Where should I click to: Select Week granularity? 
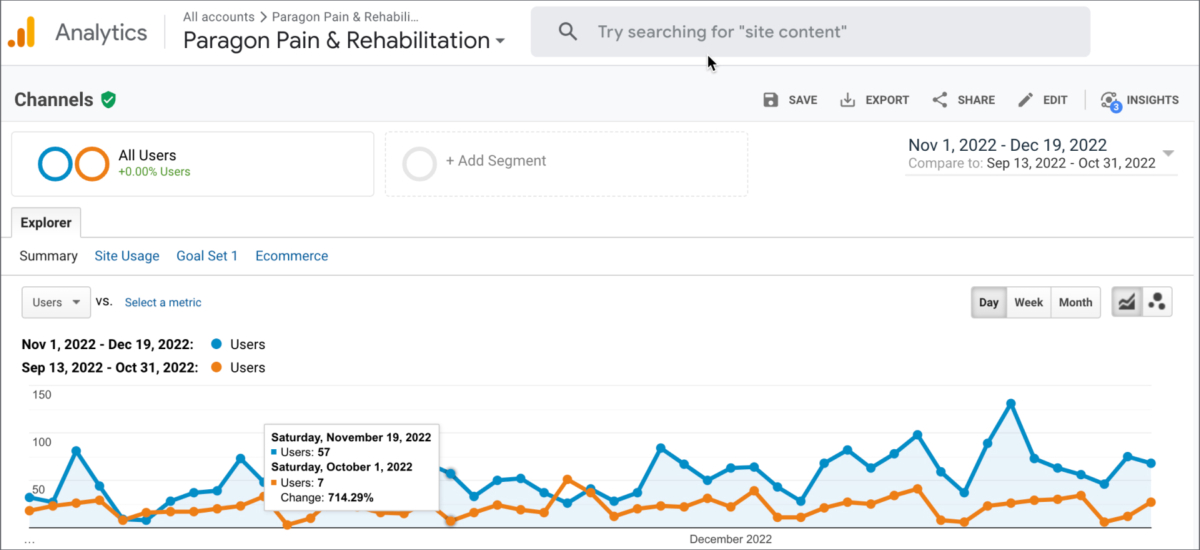click(1028, 302)
